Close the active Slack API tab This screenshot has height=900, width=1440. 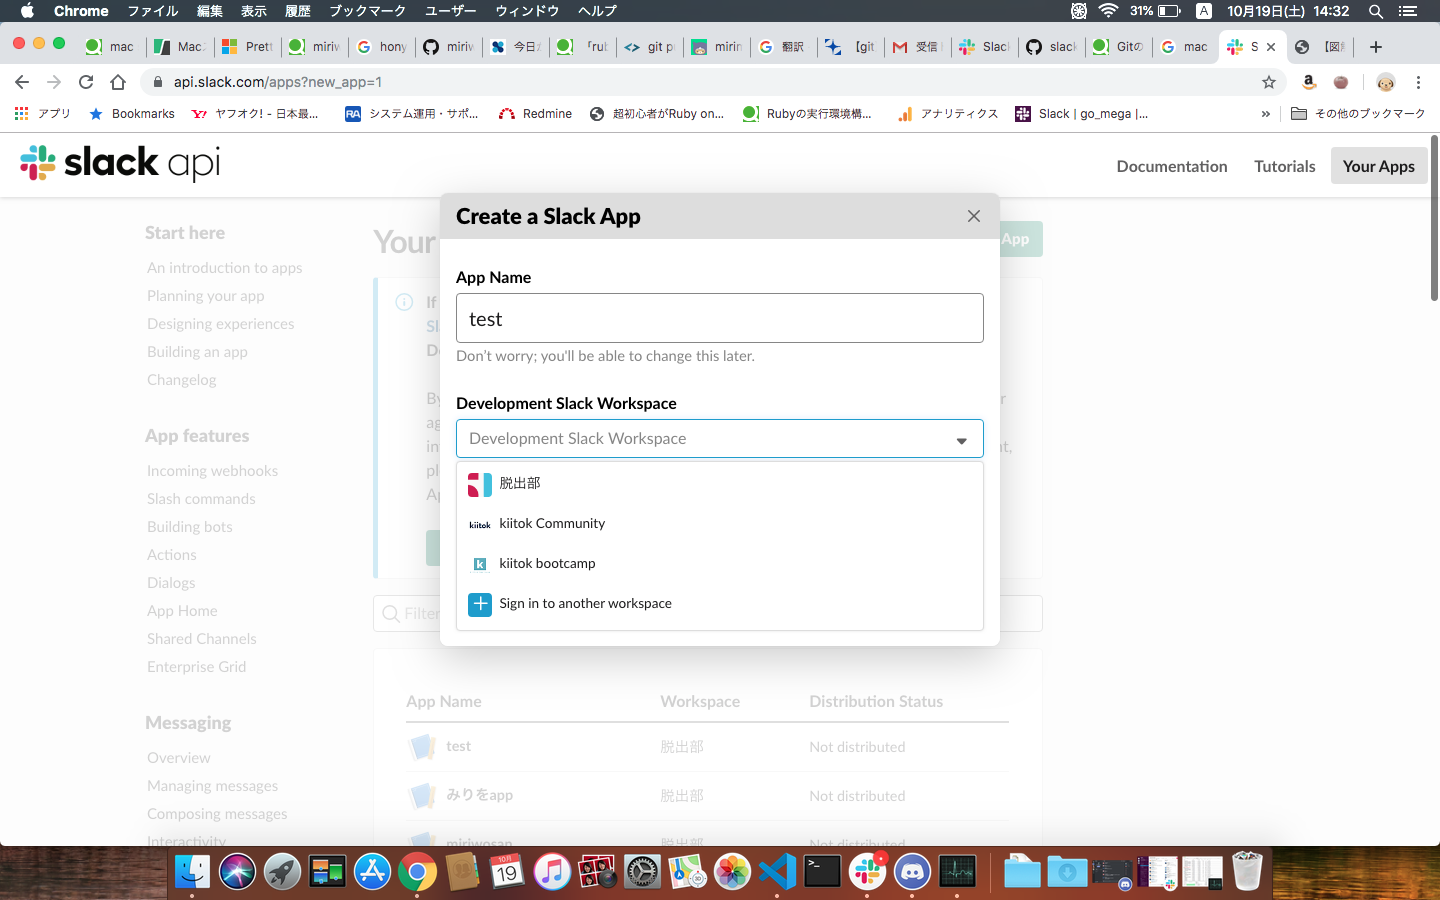[1271, 47]
